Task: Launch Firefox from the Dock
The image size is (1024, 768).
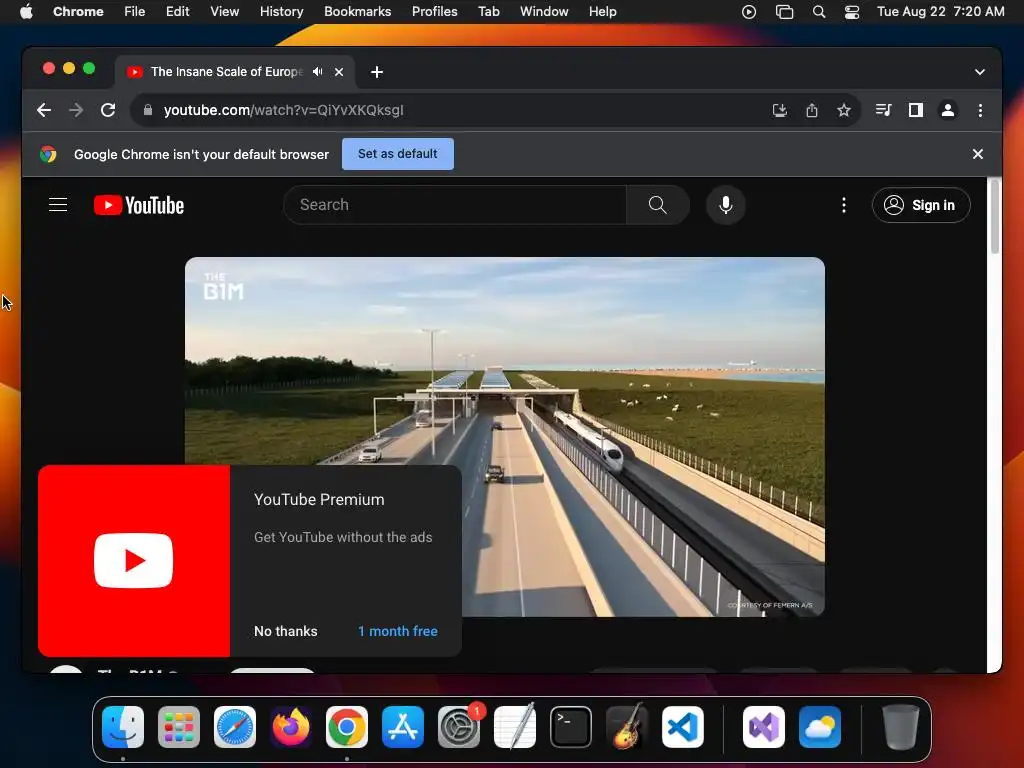Action: pos(291,727)
